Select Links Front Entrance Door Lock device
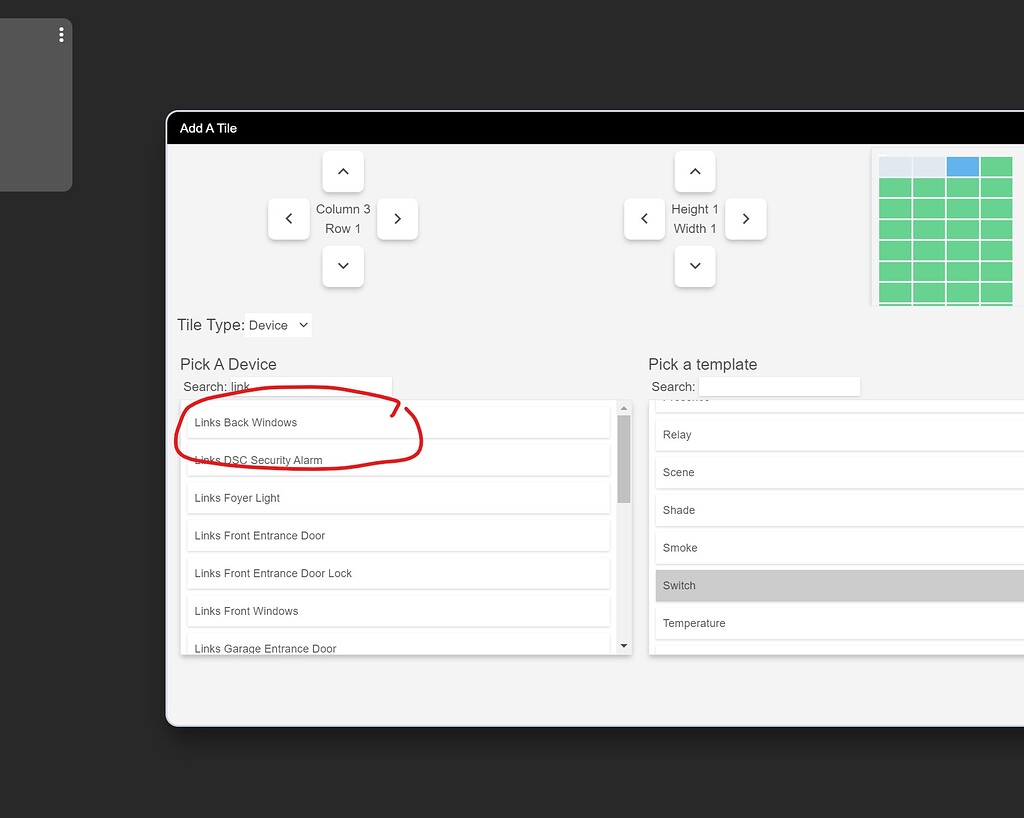This screenshot has height=818, width=1024. pyautogui.click(x=398, y=573)
